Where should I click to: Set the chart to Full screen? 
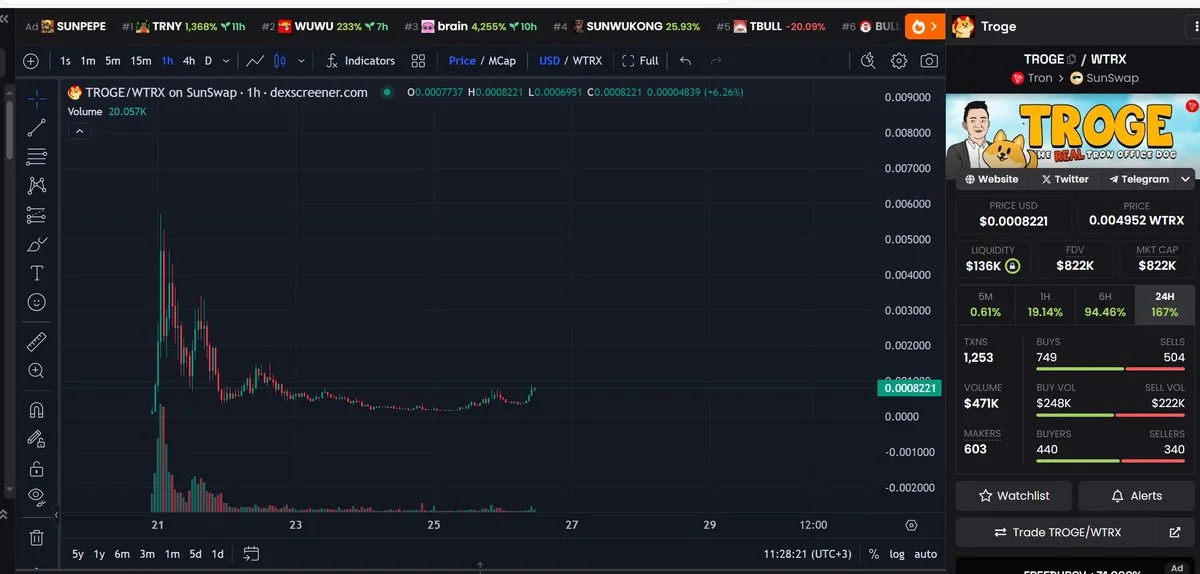coord(640,61)
